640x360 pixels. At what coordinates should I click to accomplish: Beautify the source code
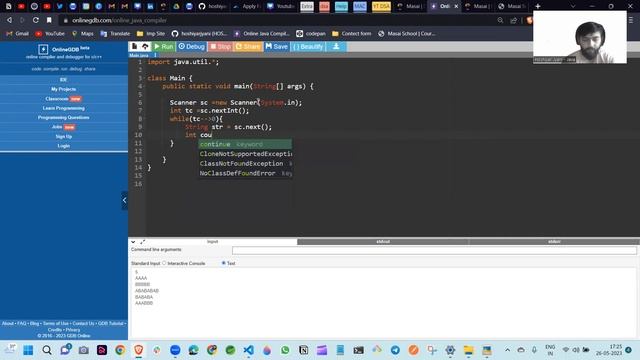(x=308, y=47)
